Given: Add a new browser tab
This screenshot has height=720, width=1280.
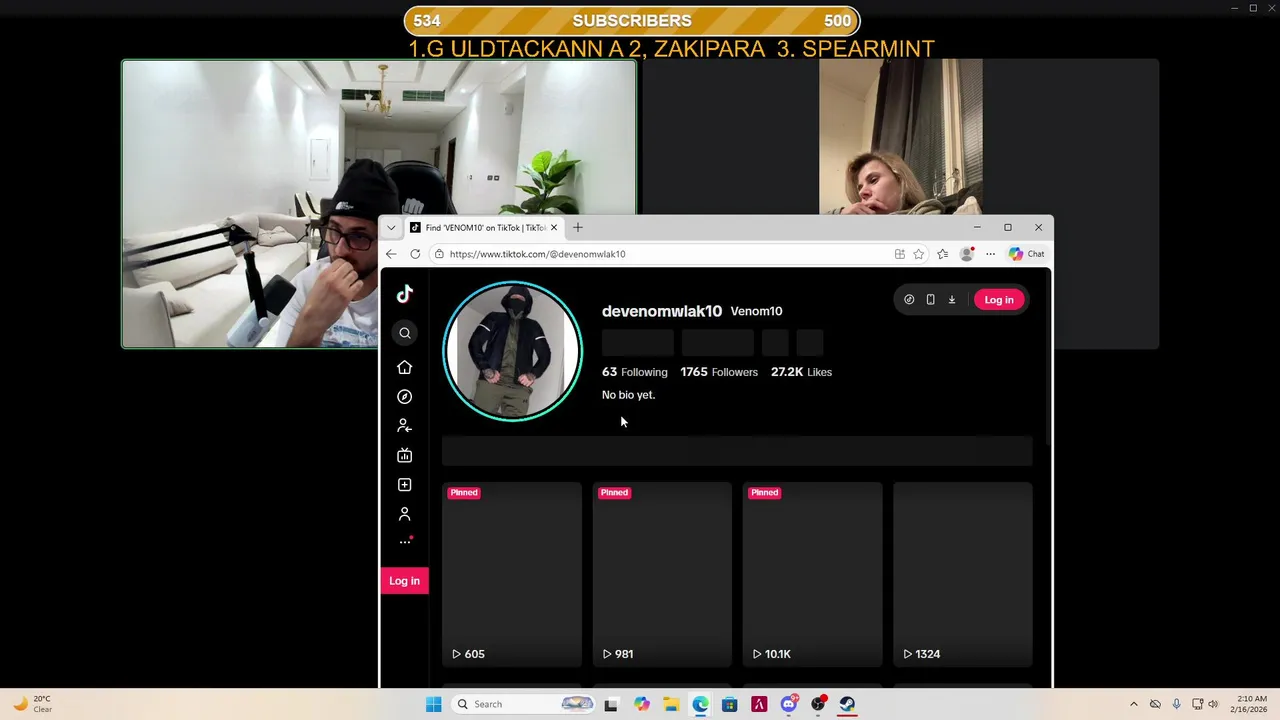Looking at the screenshot, I should (x=577, y=228).
